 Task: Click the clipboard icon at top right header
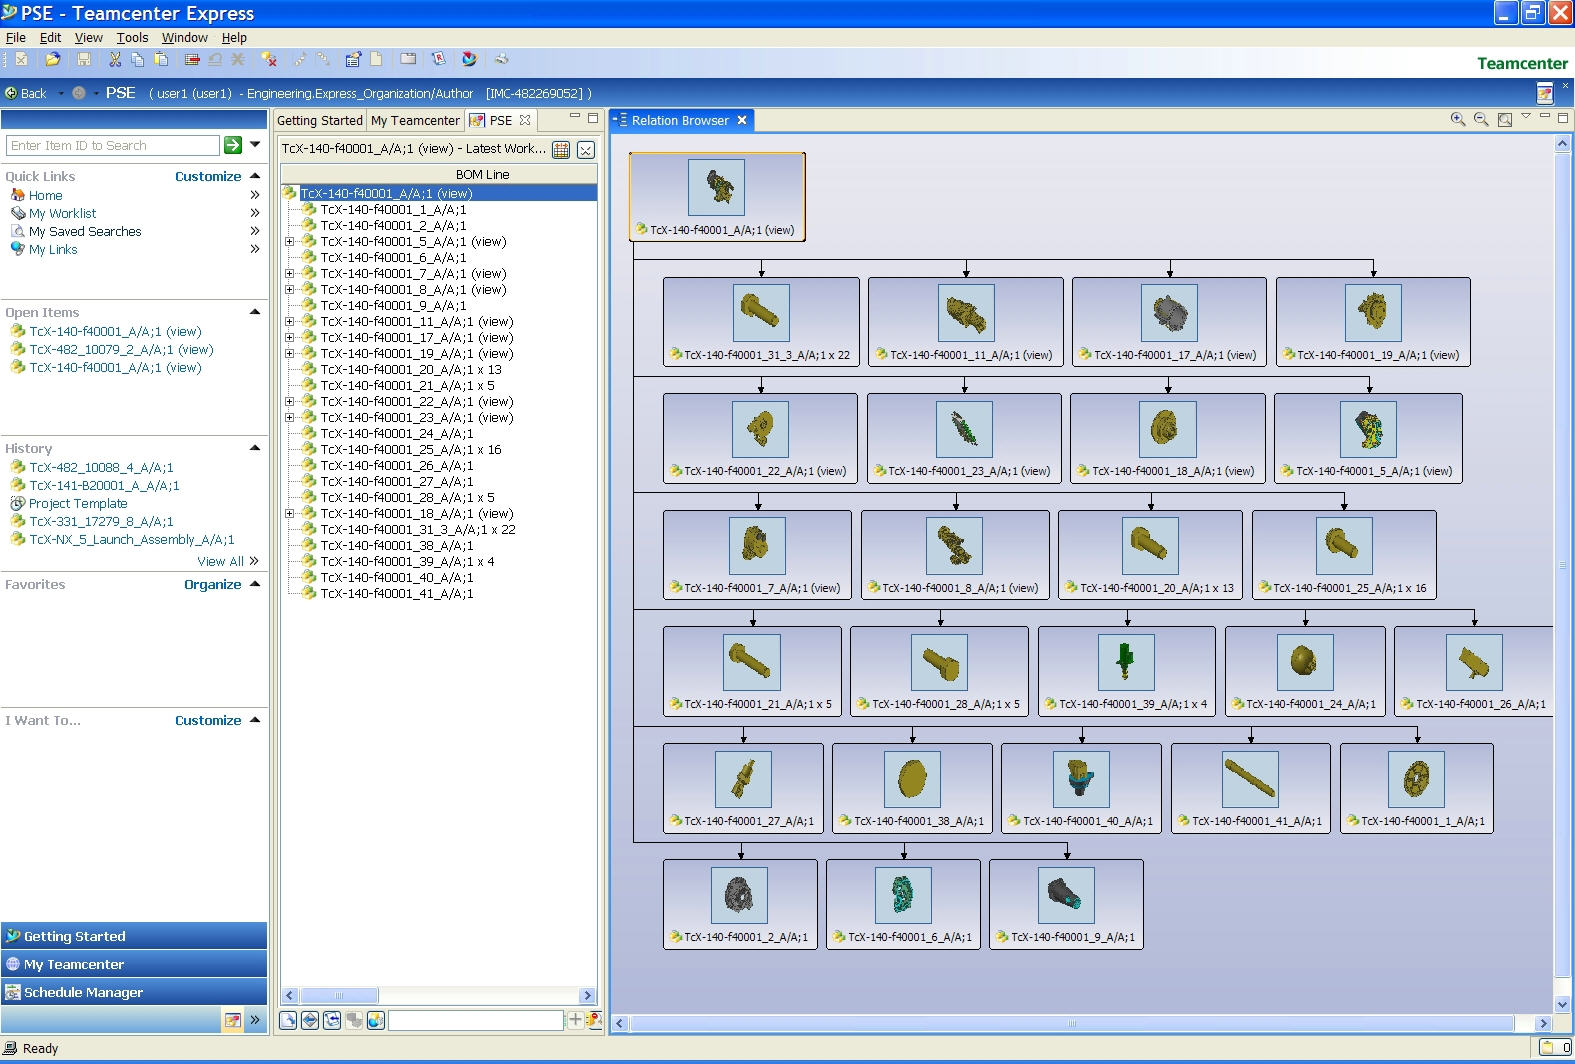[1545, 93]
